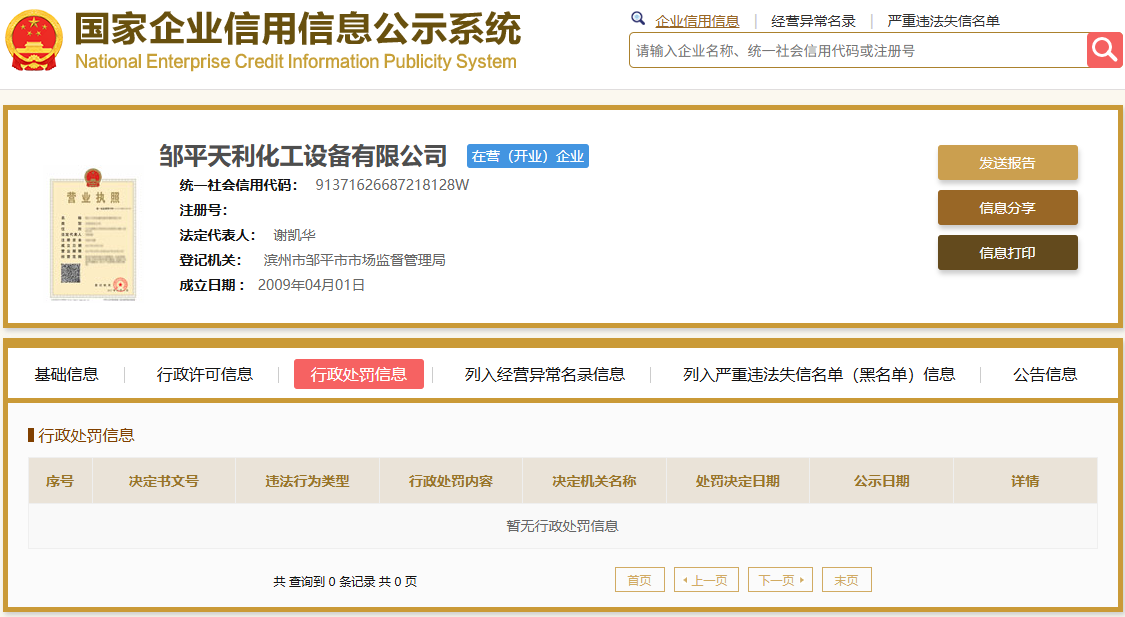
Task: Click the 决定机关名称 column header
Action: [594, 481]
